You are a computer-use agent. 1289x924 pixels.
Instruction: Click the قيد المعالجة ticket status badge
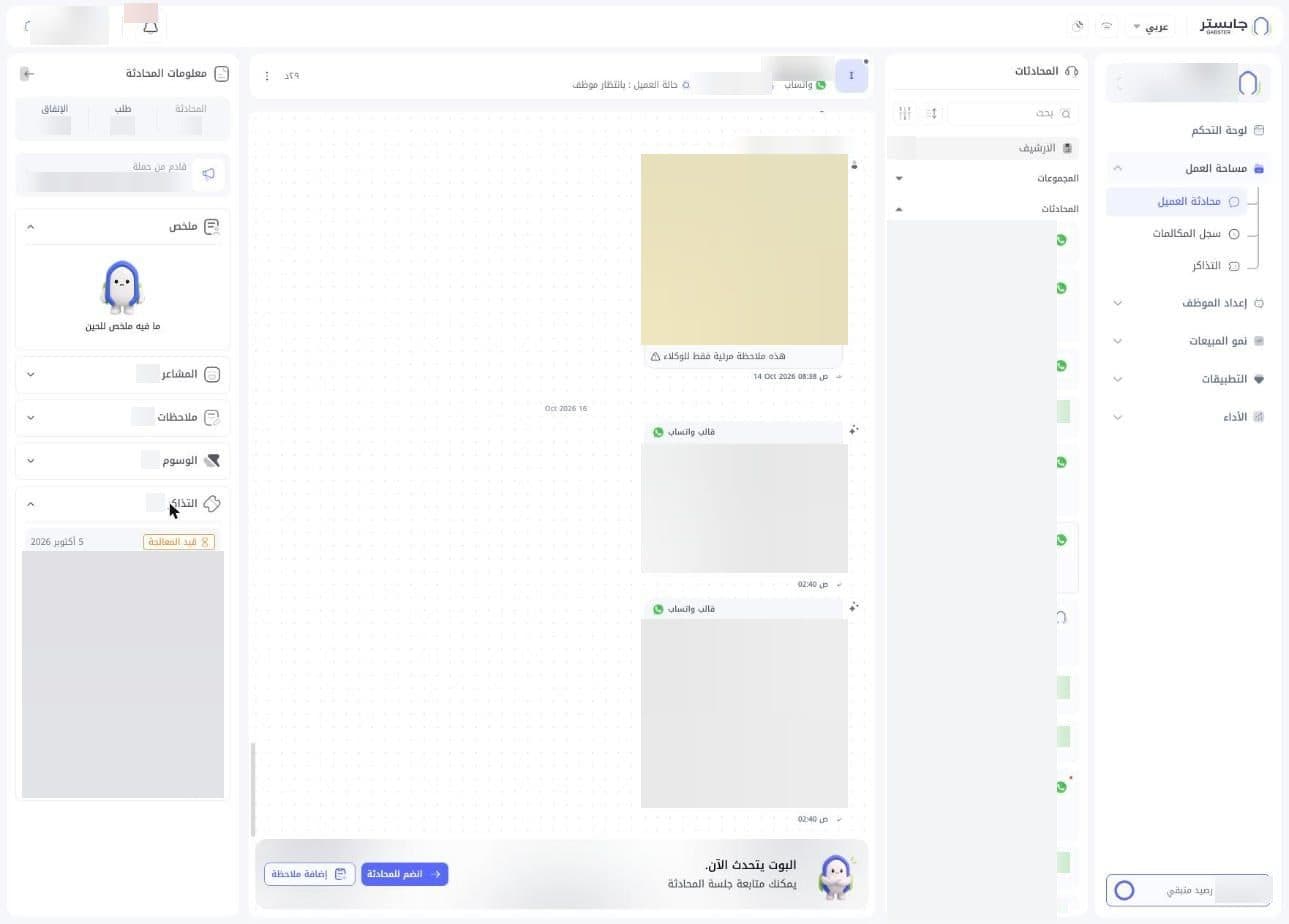[179, 542]
